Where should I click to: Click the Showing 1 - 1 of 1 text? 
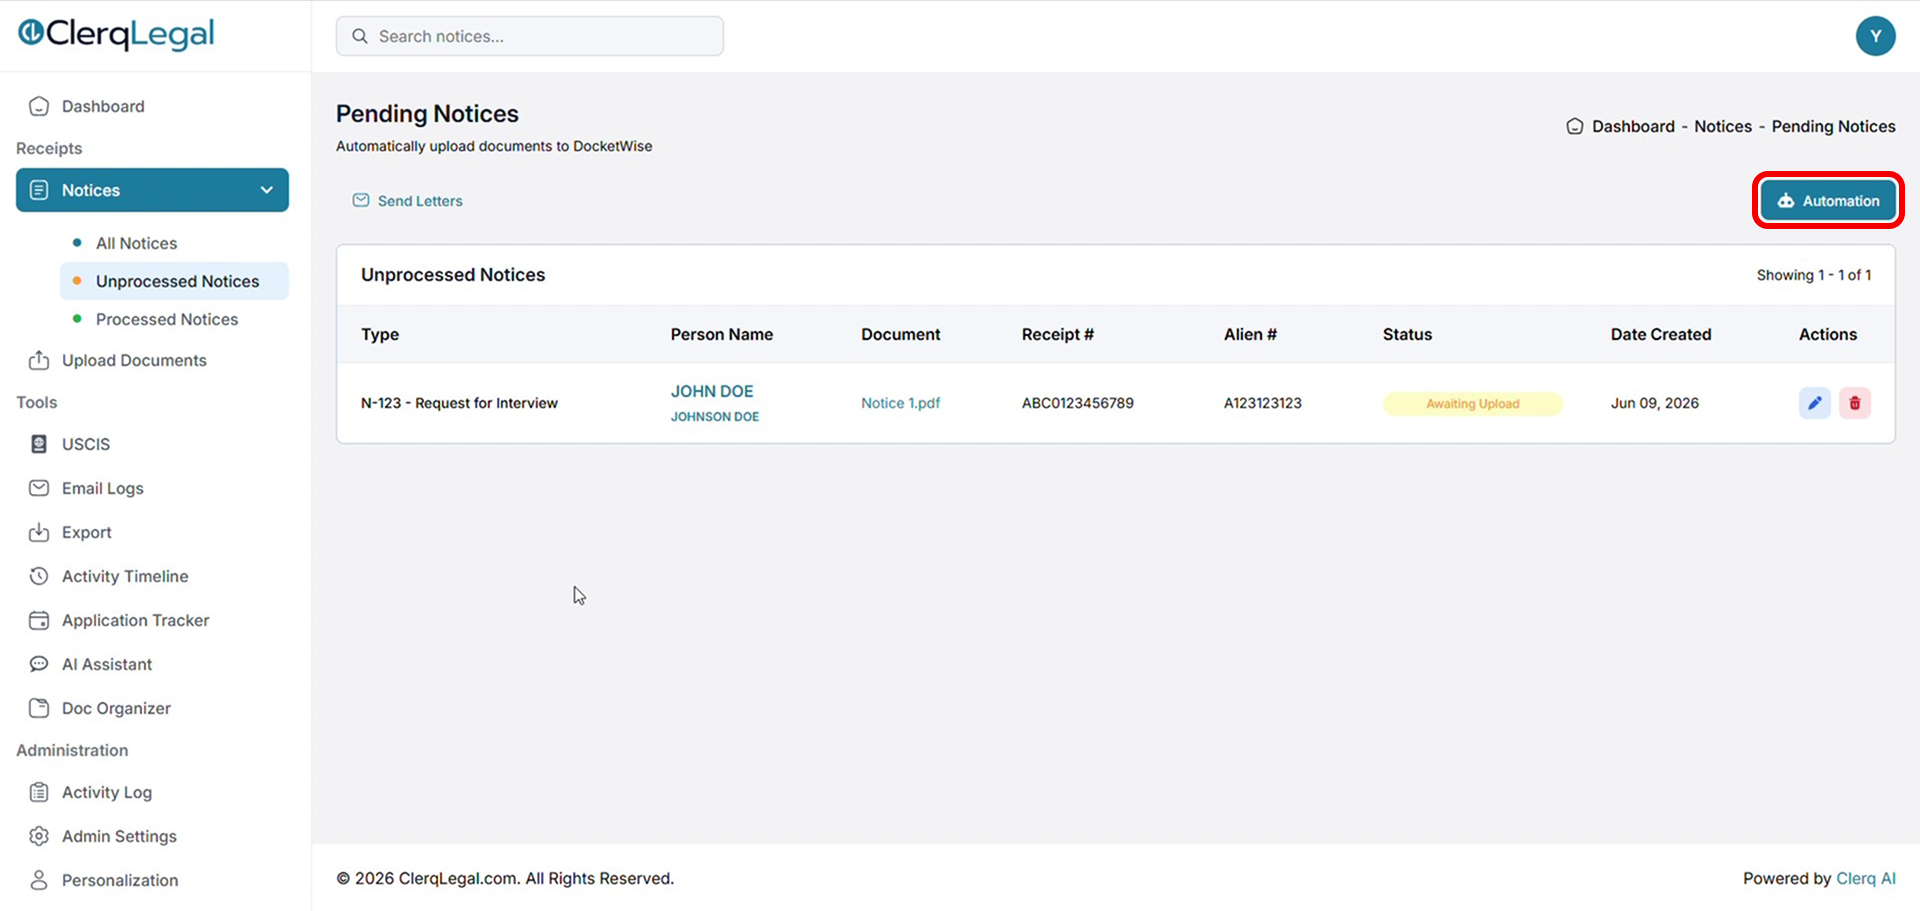tap(1814, 275)
